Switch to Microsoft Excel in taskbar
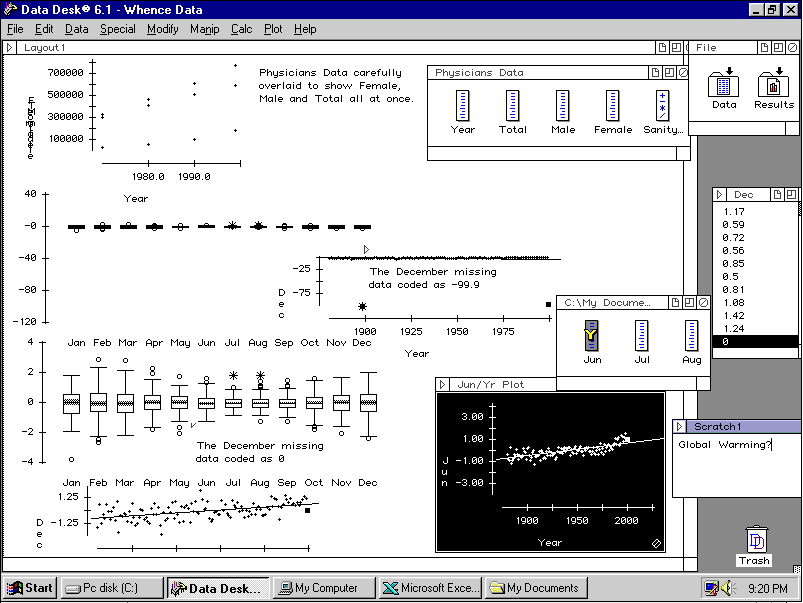Screen dimensions: 803x603 pos(432,588)
